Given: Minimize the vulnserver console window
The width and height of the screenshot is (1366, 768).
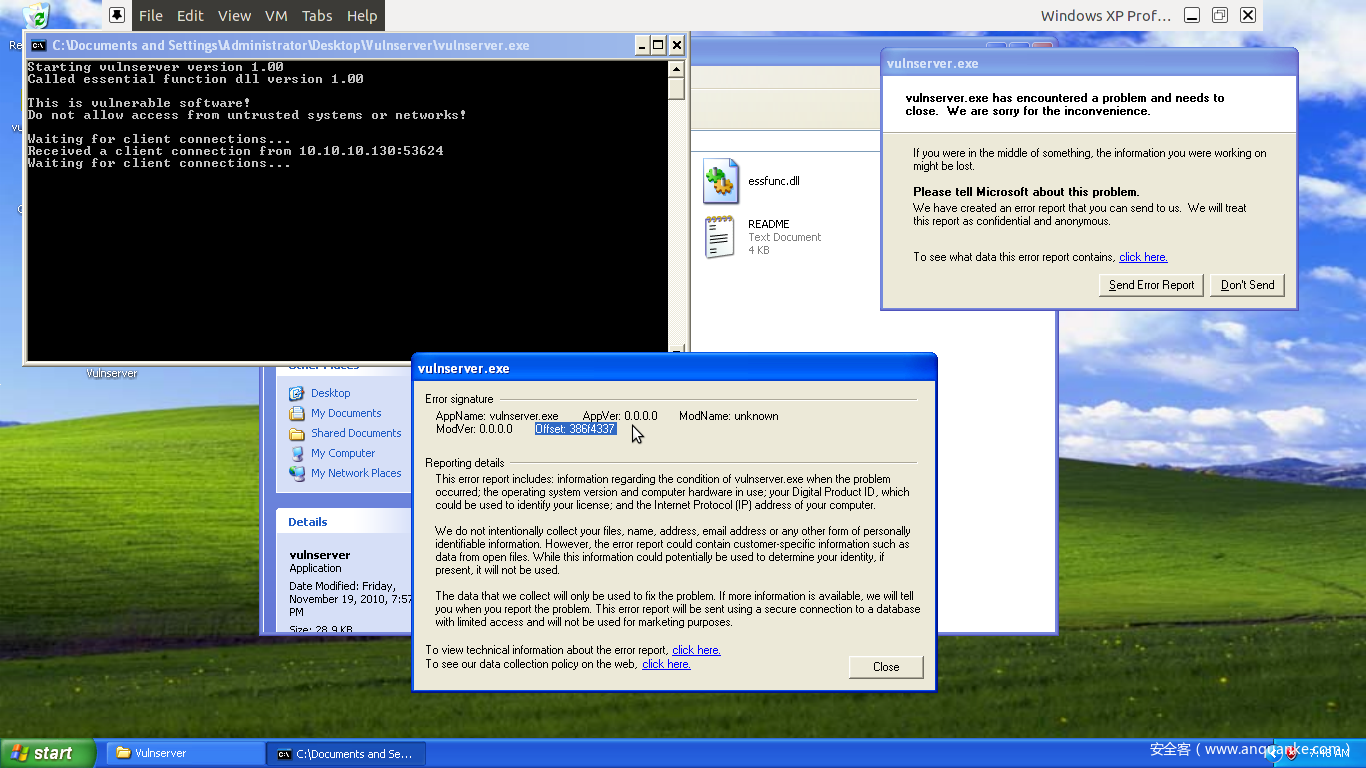Looking at the screenshot, I should [x=641, y=45].
